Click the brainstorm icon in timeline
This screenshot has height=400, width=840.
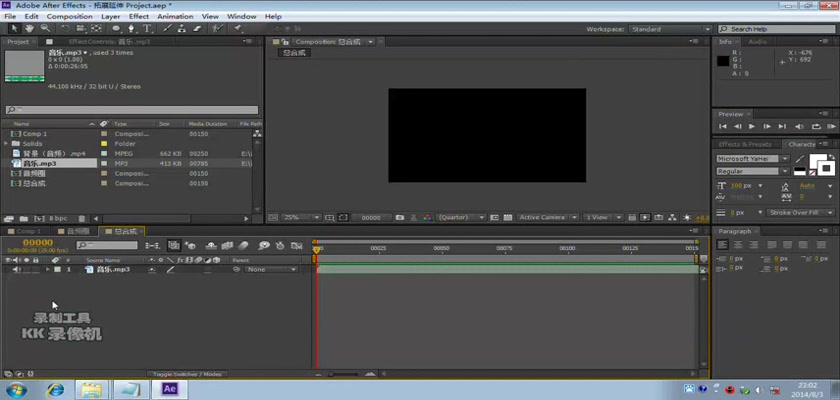[x=264, y=246]
